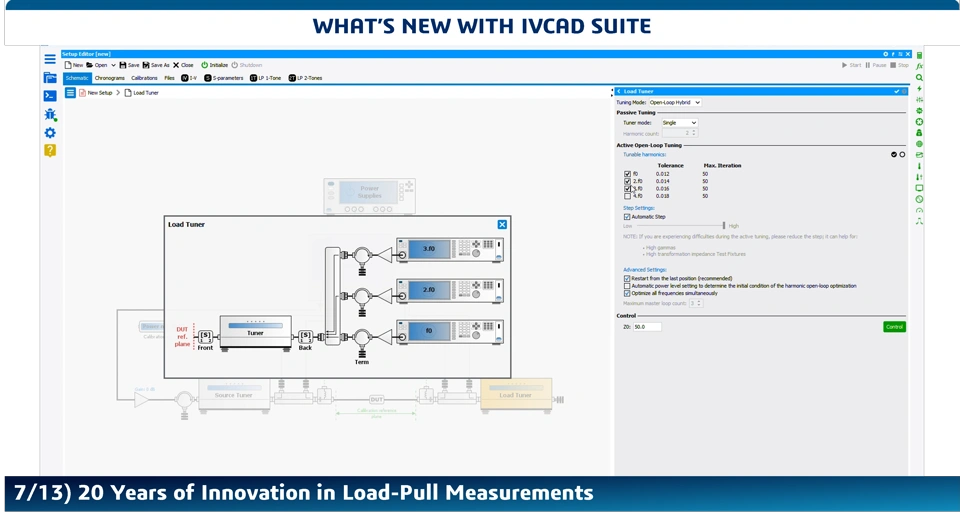
Task: Click the New Setup breadcrumb
Action: click(x=96, y=93)
